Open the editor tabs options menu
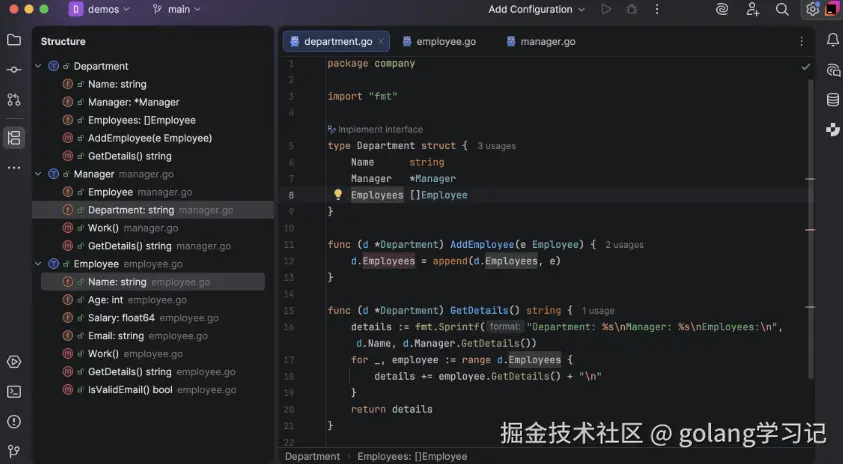Image resolution: width=843 pixels, height=464 pixels. pyautogui.click(x=802, y=41)
